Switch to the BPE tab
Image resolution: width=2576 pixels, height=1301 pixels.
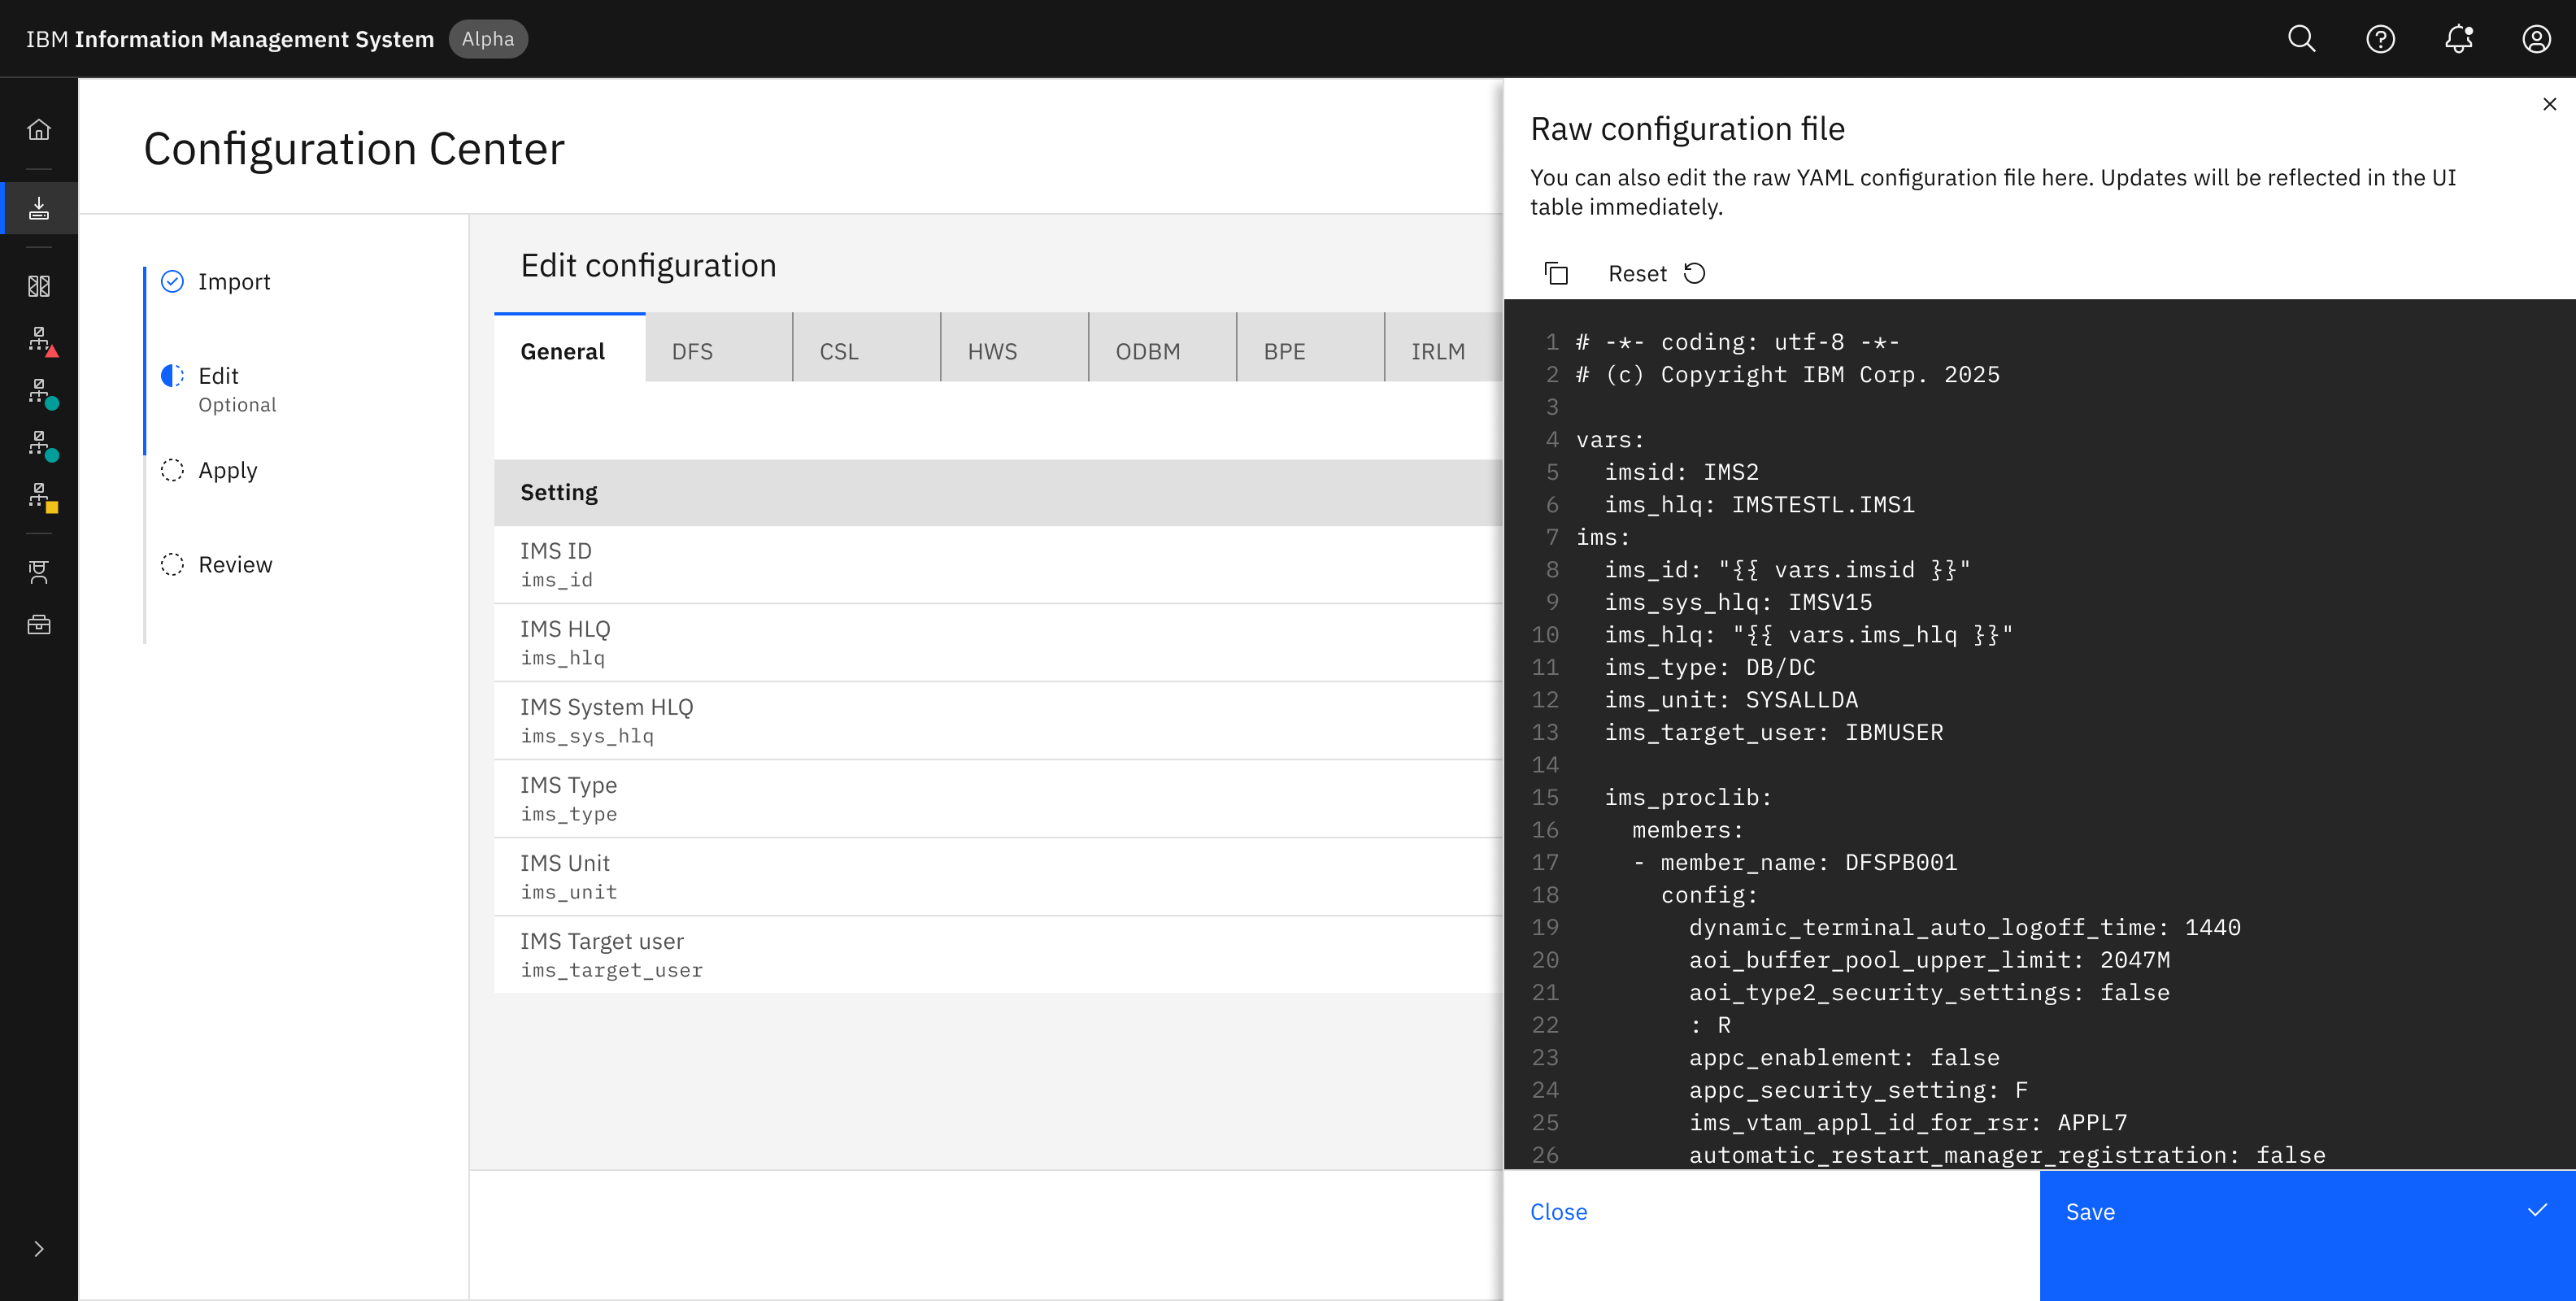tap(1311, 348)
